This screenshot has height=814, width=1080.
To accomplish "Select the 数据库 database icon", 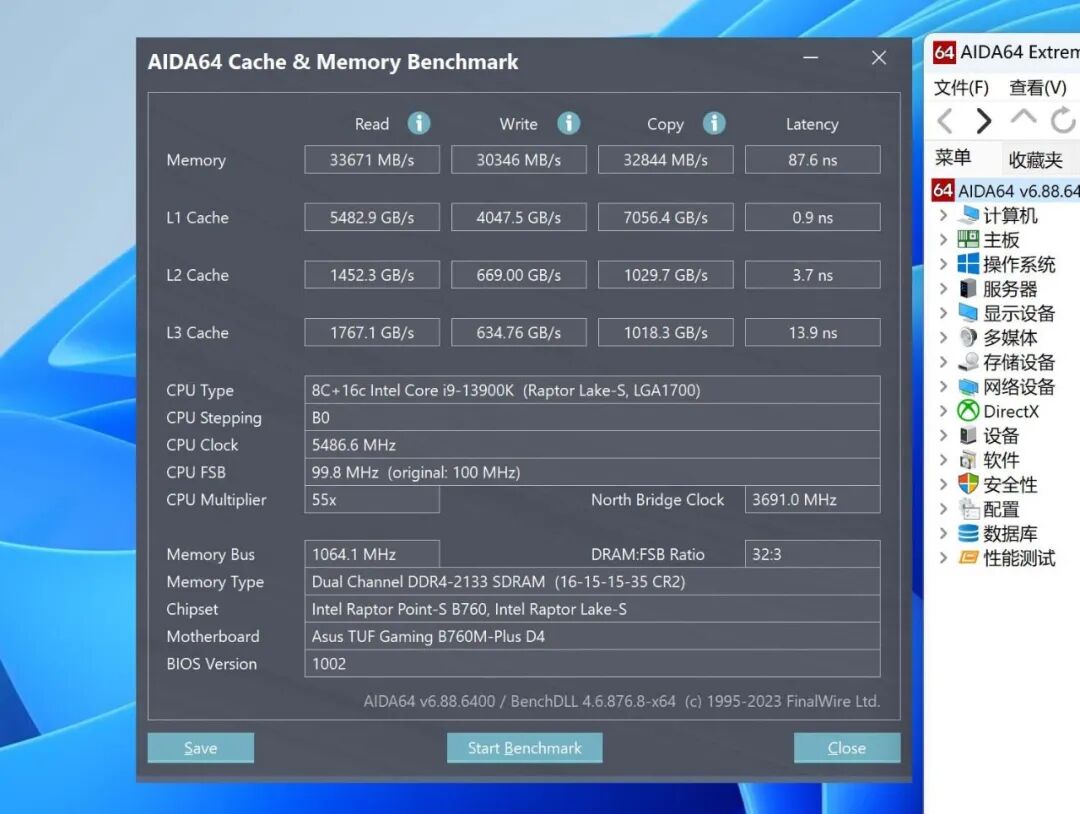I will [x=968, y=534].
